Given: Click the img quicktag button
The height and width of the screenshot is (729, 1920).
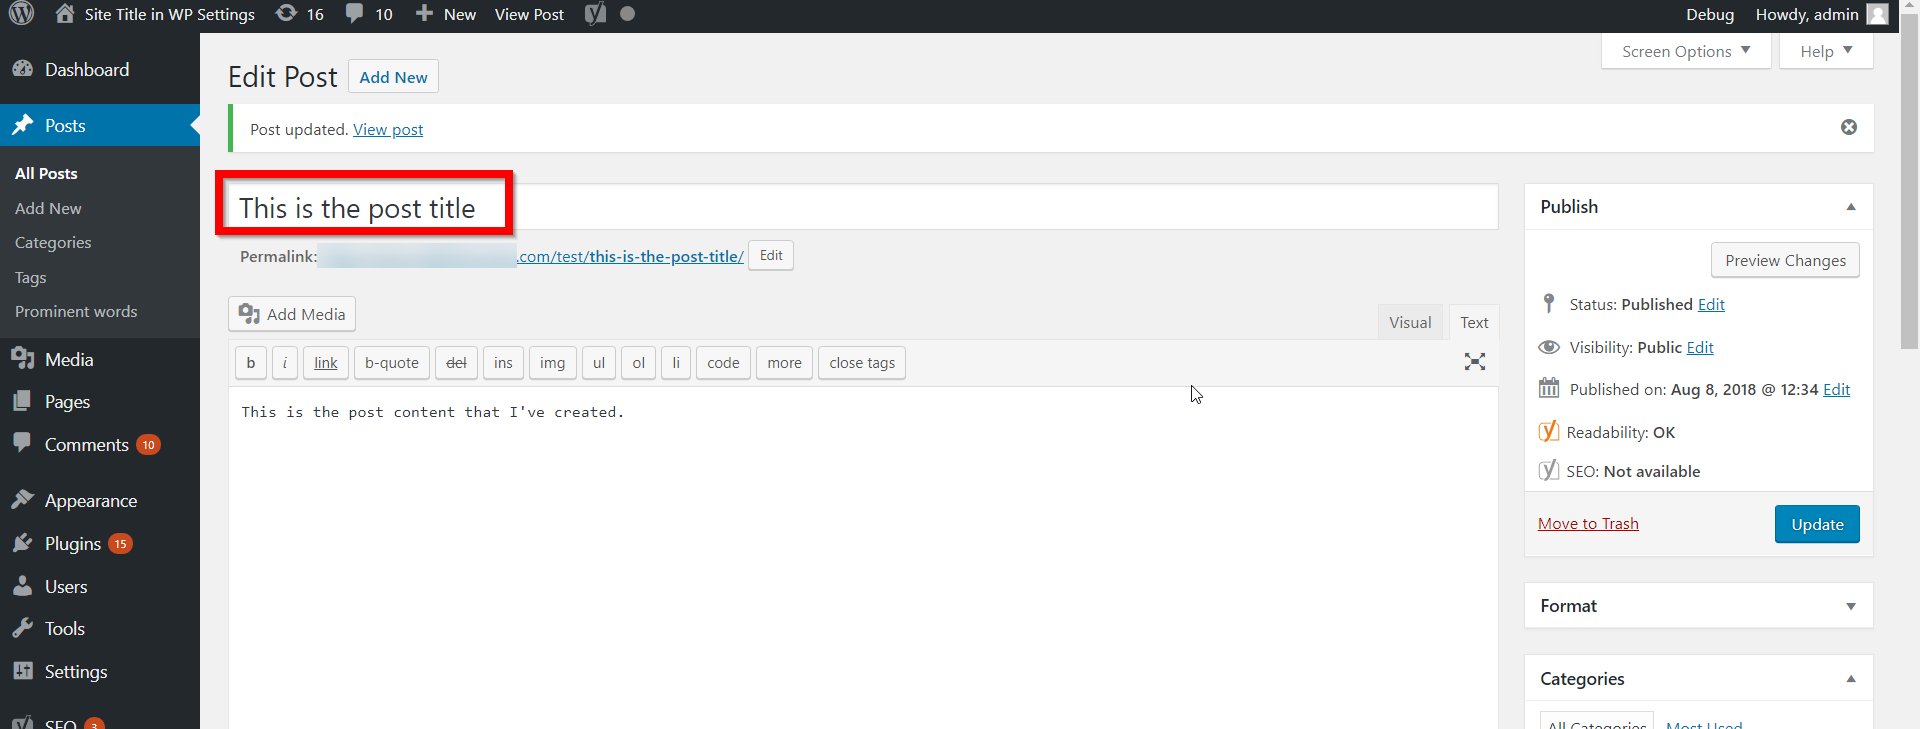Looking at the screenshot, I should coord(553,362).
